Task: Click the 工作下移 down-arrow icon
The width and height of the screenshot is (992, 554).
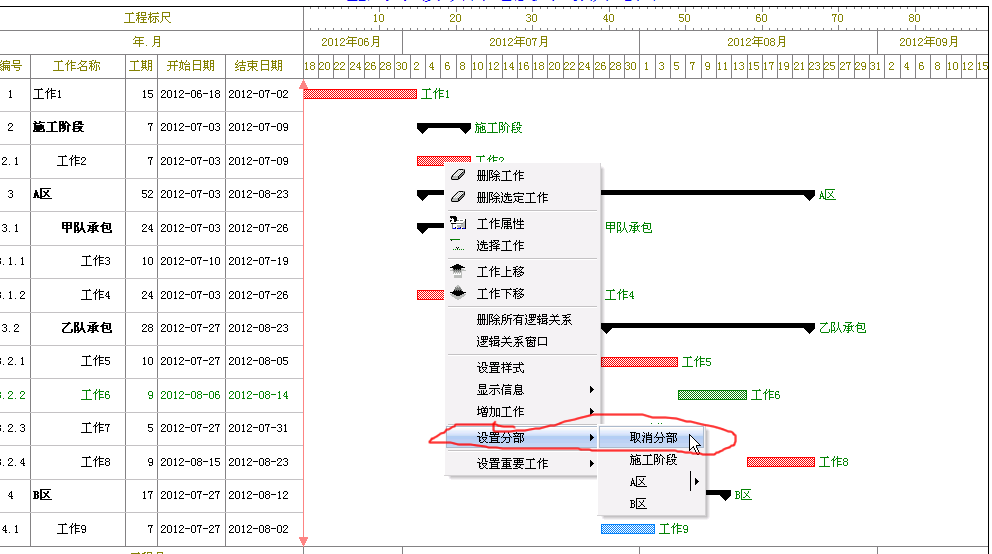Action: click(458, 293)
